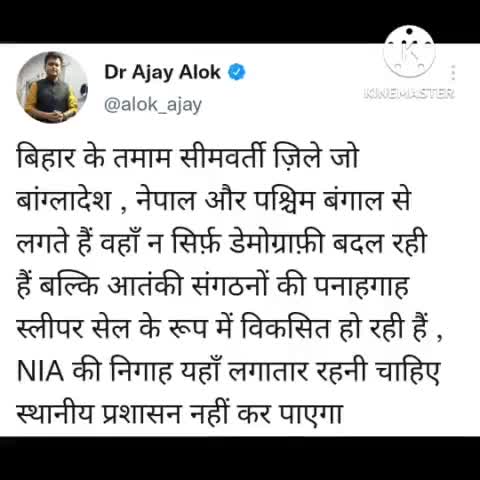Screen dimensions: 480x480
Task: Select the display name Dr Ajay Alok
Action: pyautogui.click(x=162, y=72)
